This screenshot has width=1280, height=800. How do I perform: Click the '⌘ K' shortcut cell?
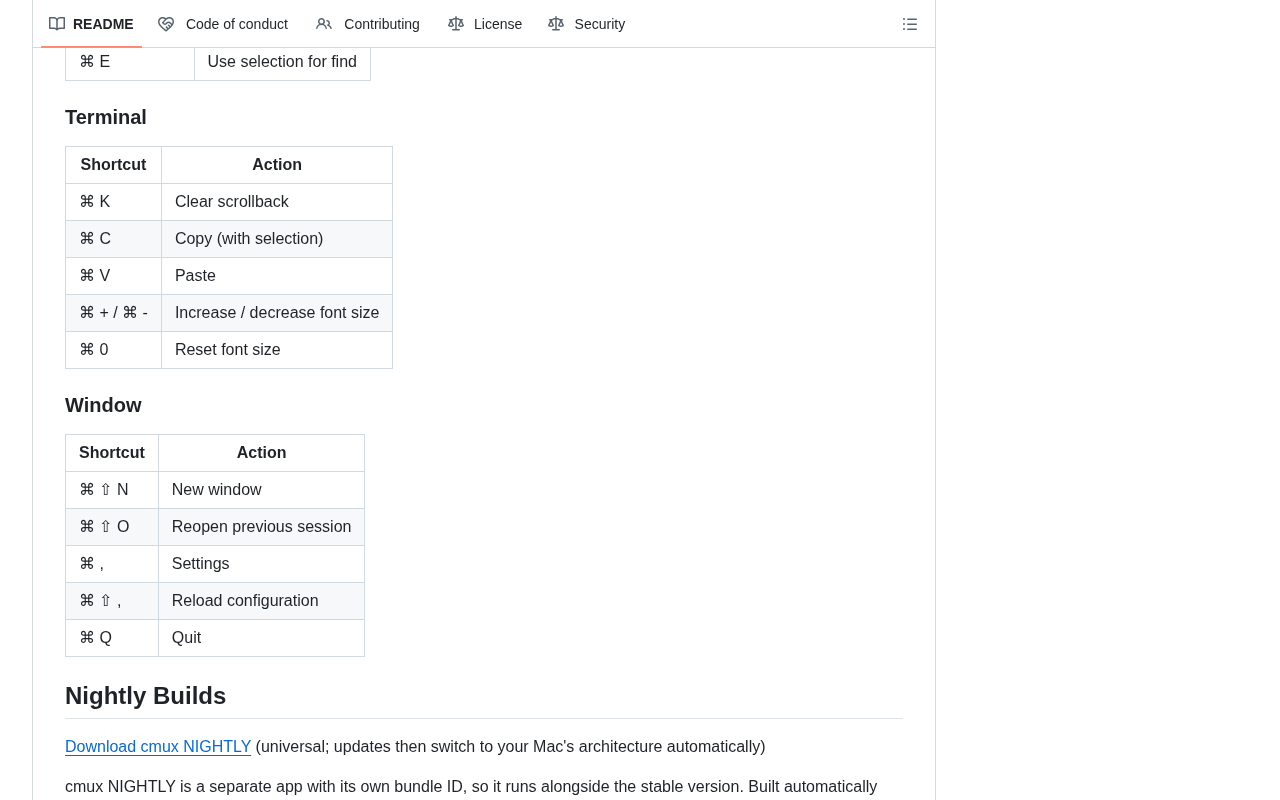click(114, 202)
